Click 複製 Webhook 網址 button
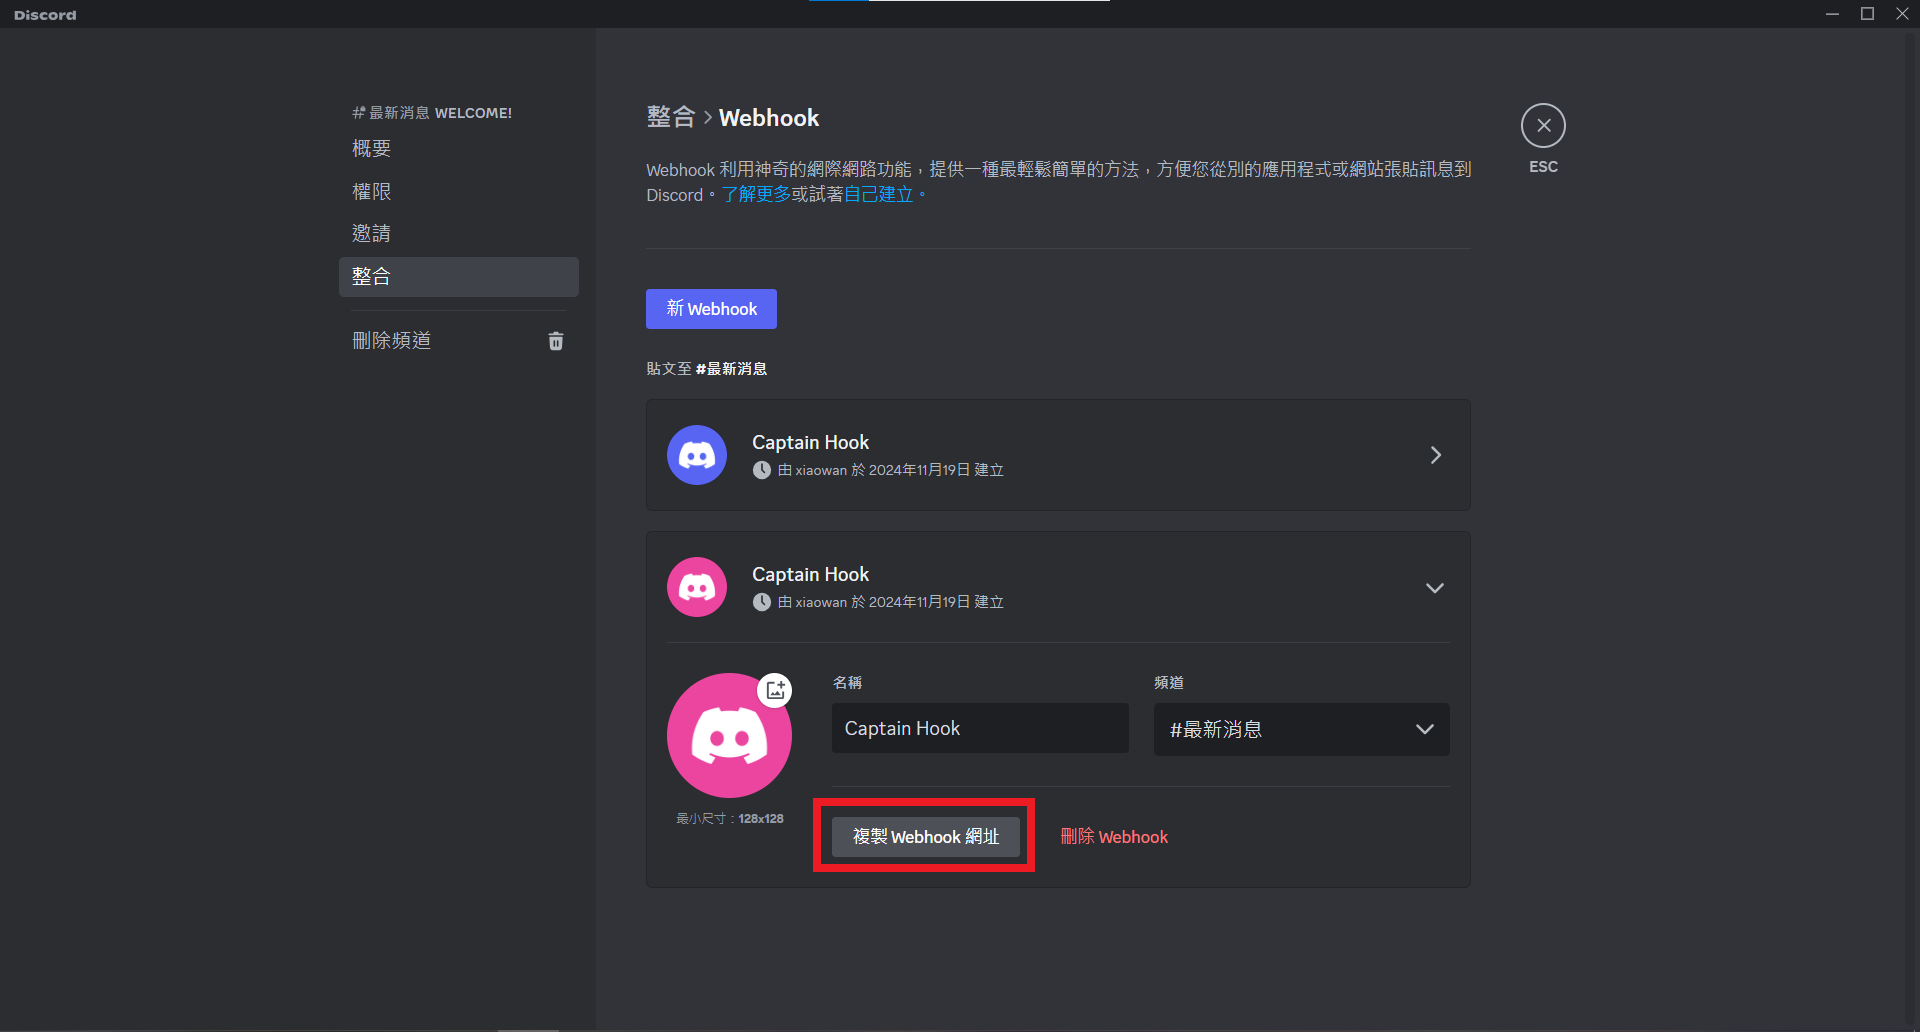The image size is (1920, 1032). tap(926, 836)
